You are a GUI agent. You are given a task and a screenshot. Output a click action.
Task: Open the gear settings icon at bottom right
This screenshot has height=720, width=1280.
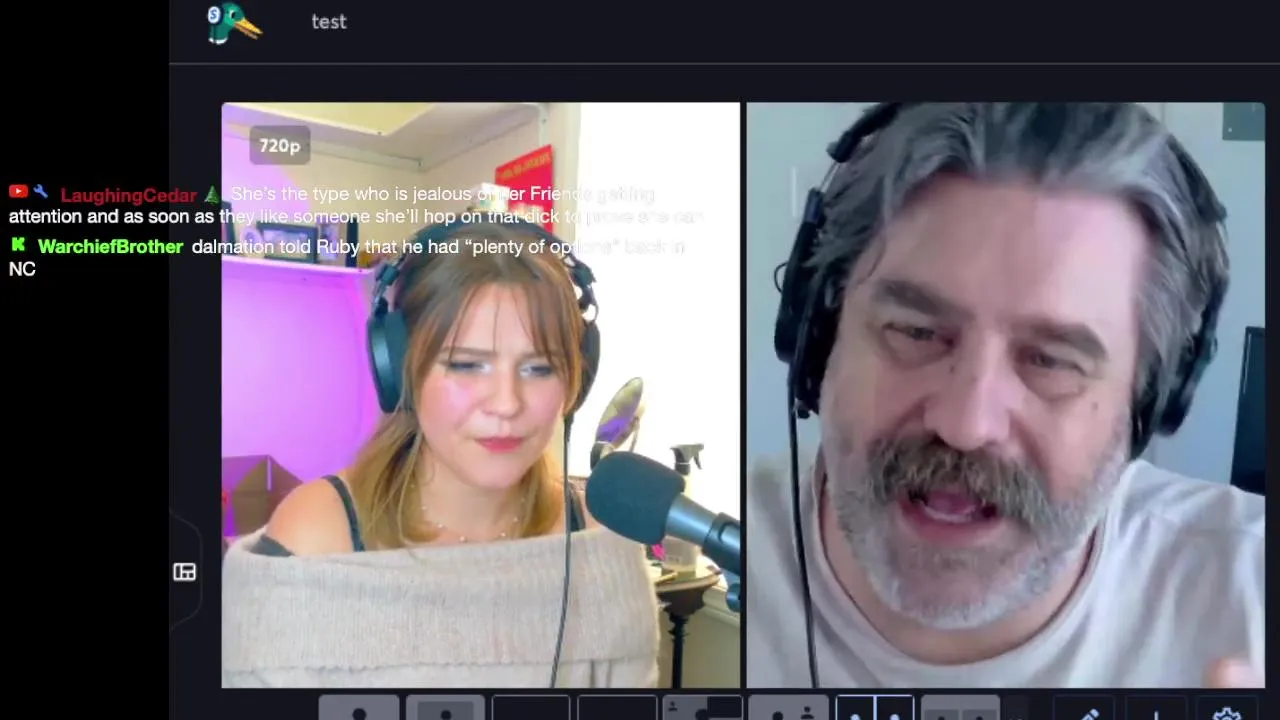tap(1227, 713)
